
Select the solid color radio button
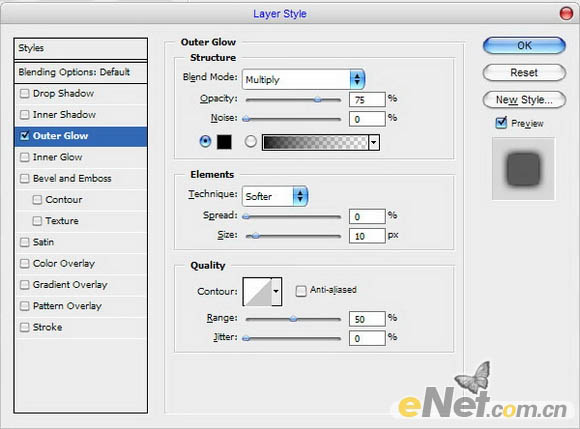pyautogui.click(x=205, y=142)
